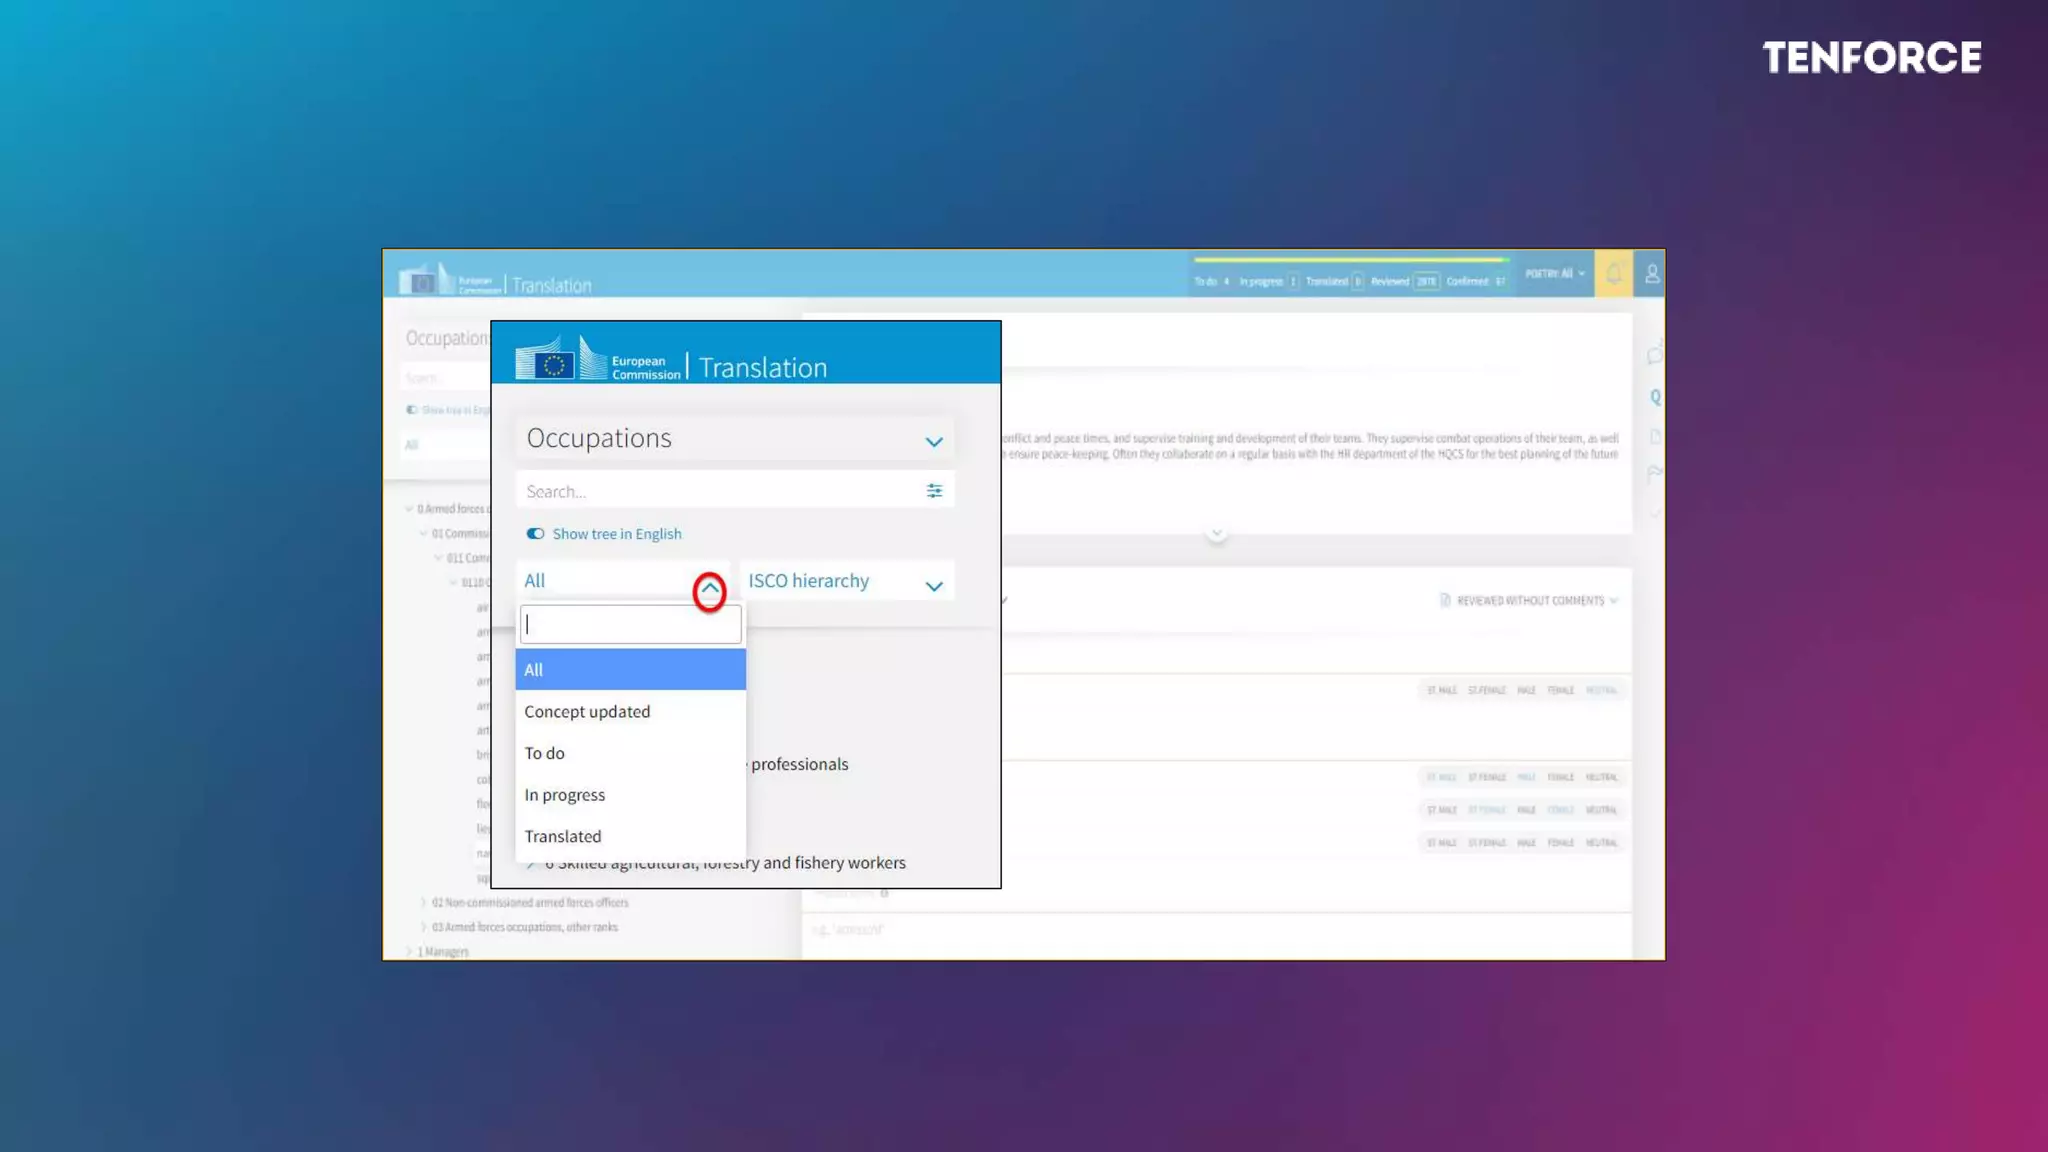
Task: Click the dropdown filter text field
Action: point(630,625)
